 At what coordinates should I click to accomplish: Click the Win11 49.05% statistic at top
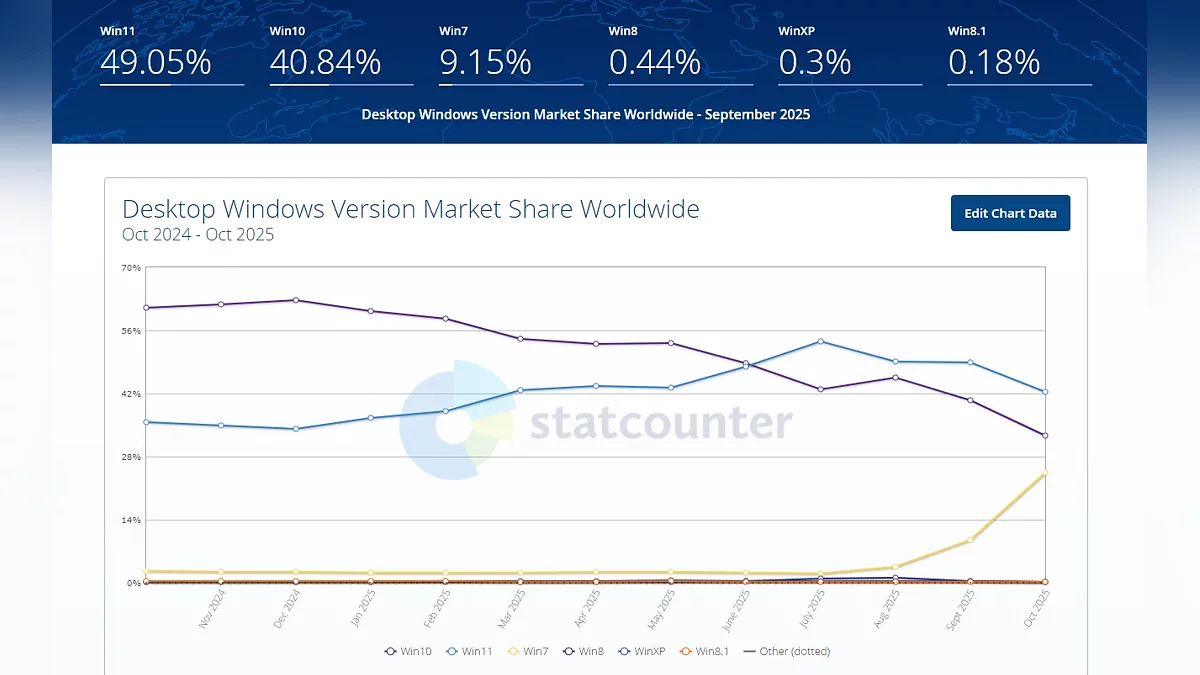pos(156,62)
